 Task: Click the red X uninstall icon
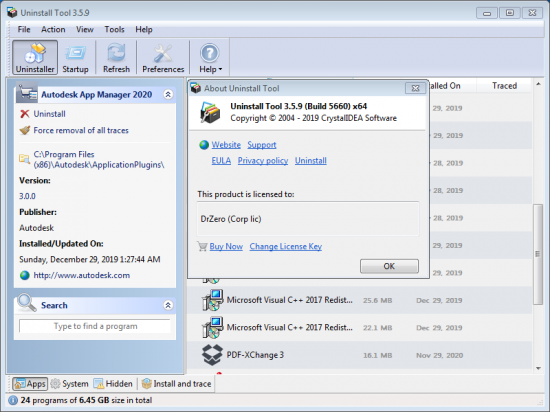(25, 114)
